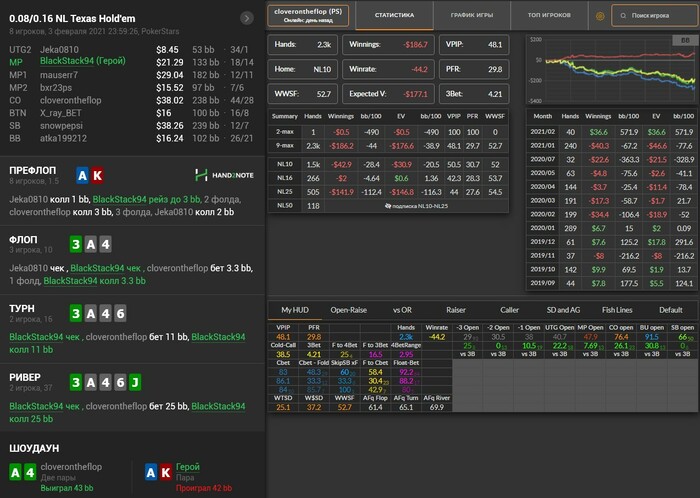Viewport: 700px width, 498px height.
Task: Click the Герой link in showdown
Action: tap(188, 467)
